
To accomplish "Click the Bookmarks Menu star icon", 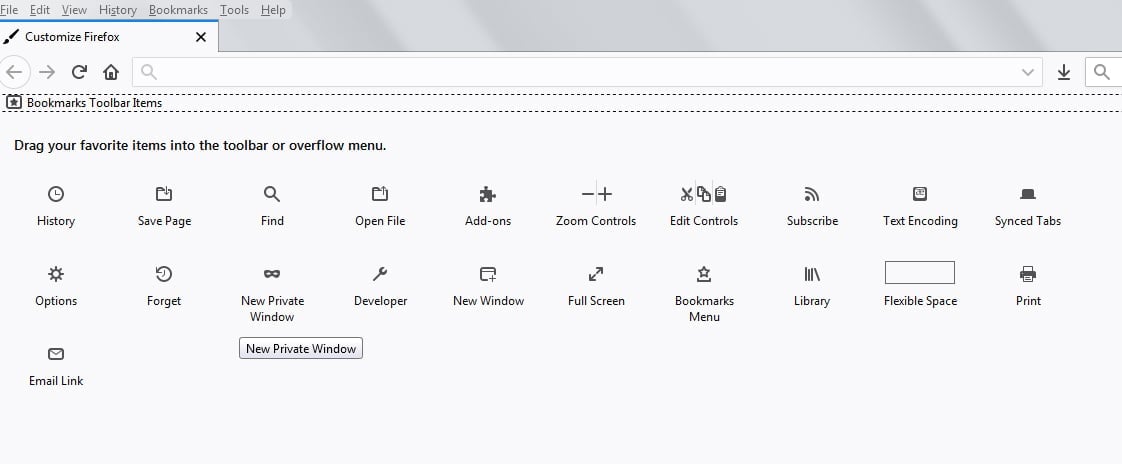I will pos(704,274).
